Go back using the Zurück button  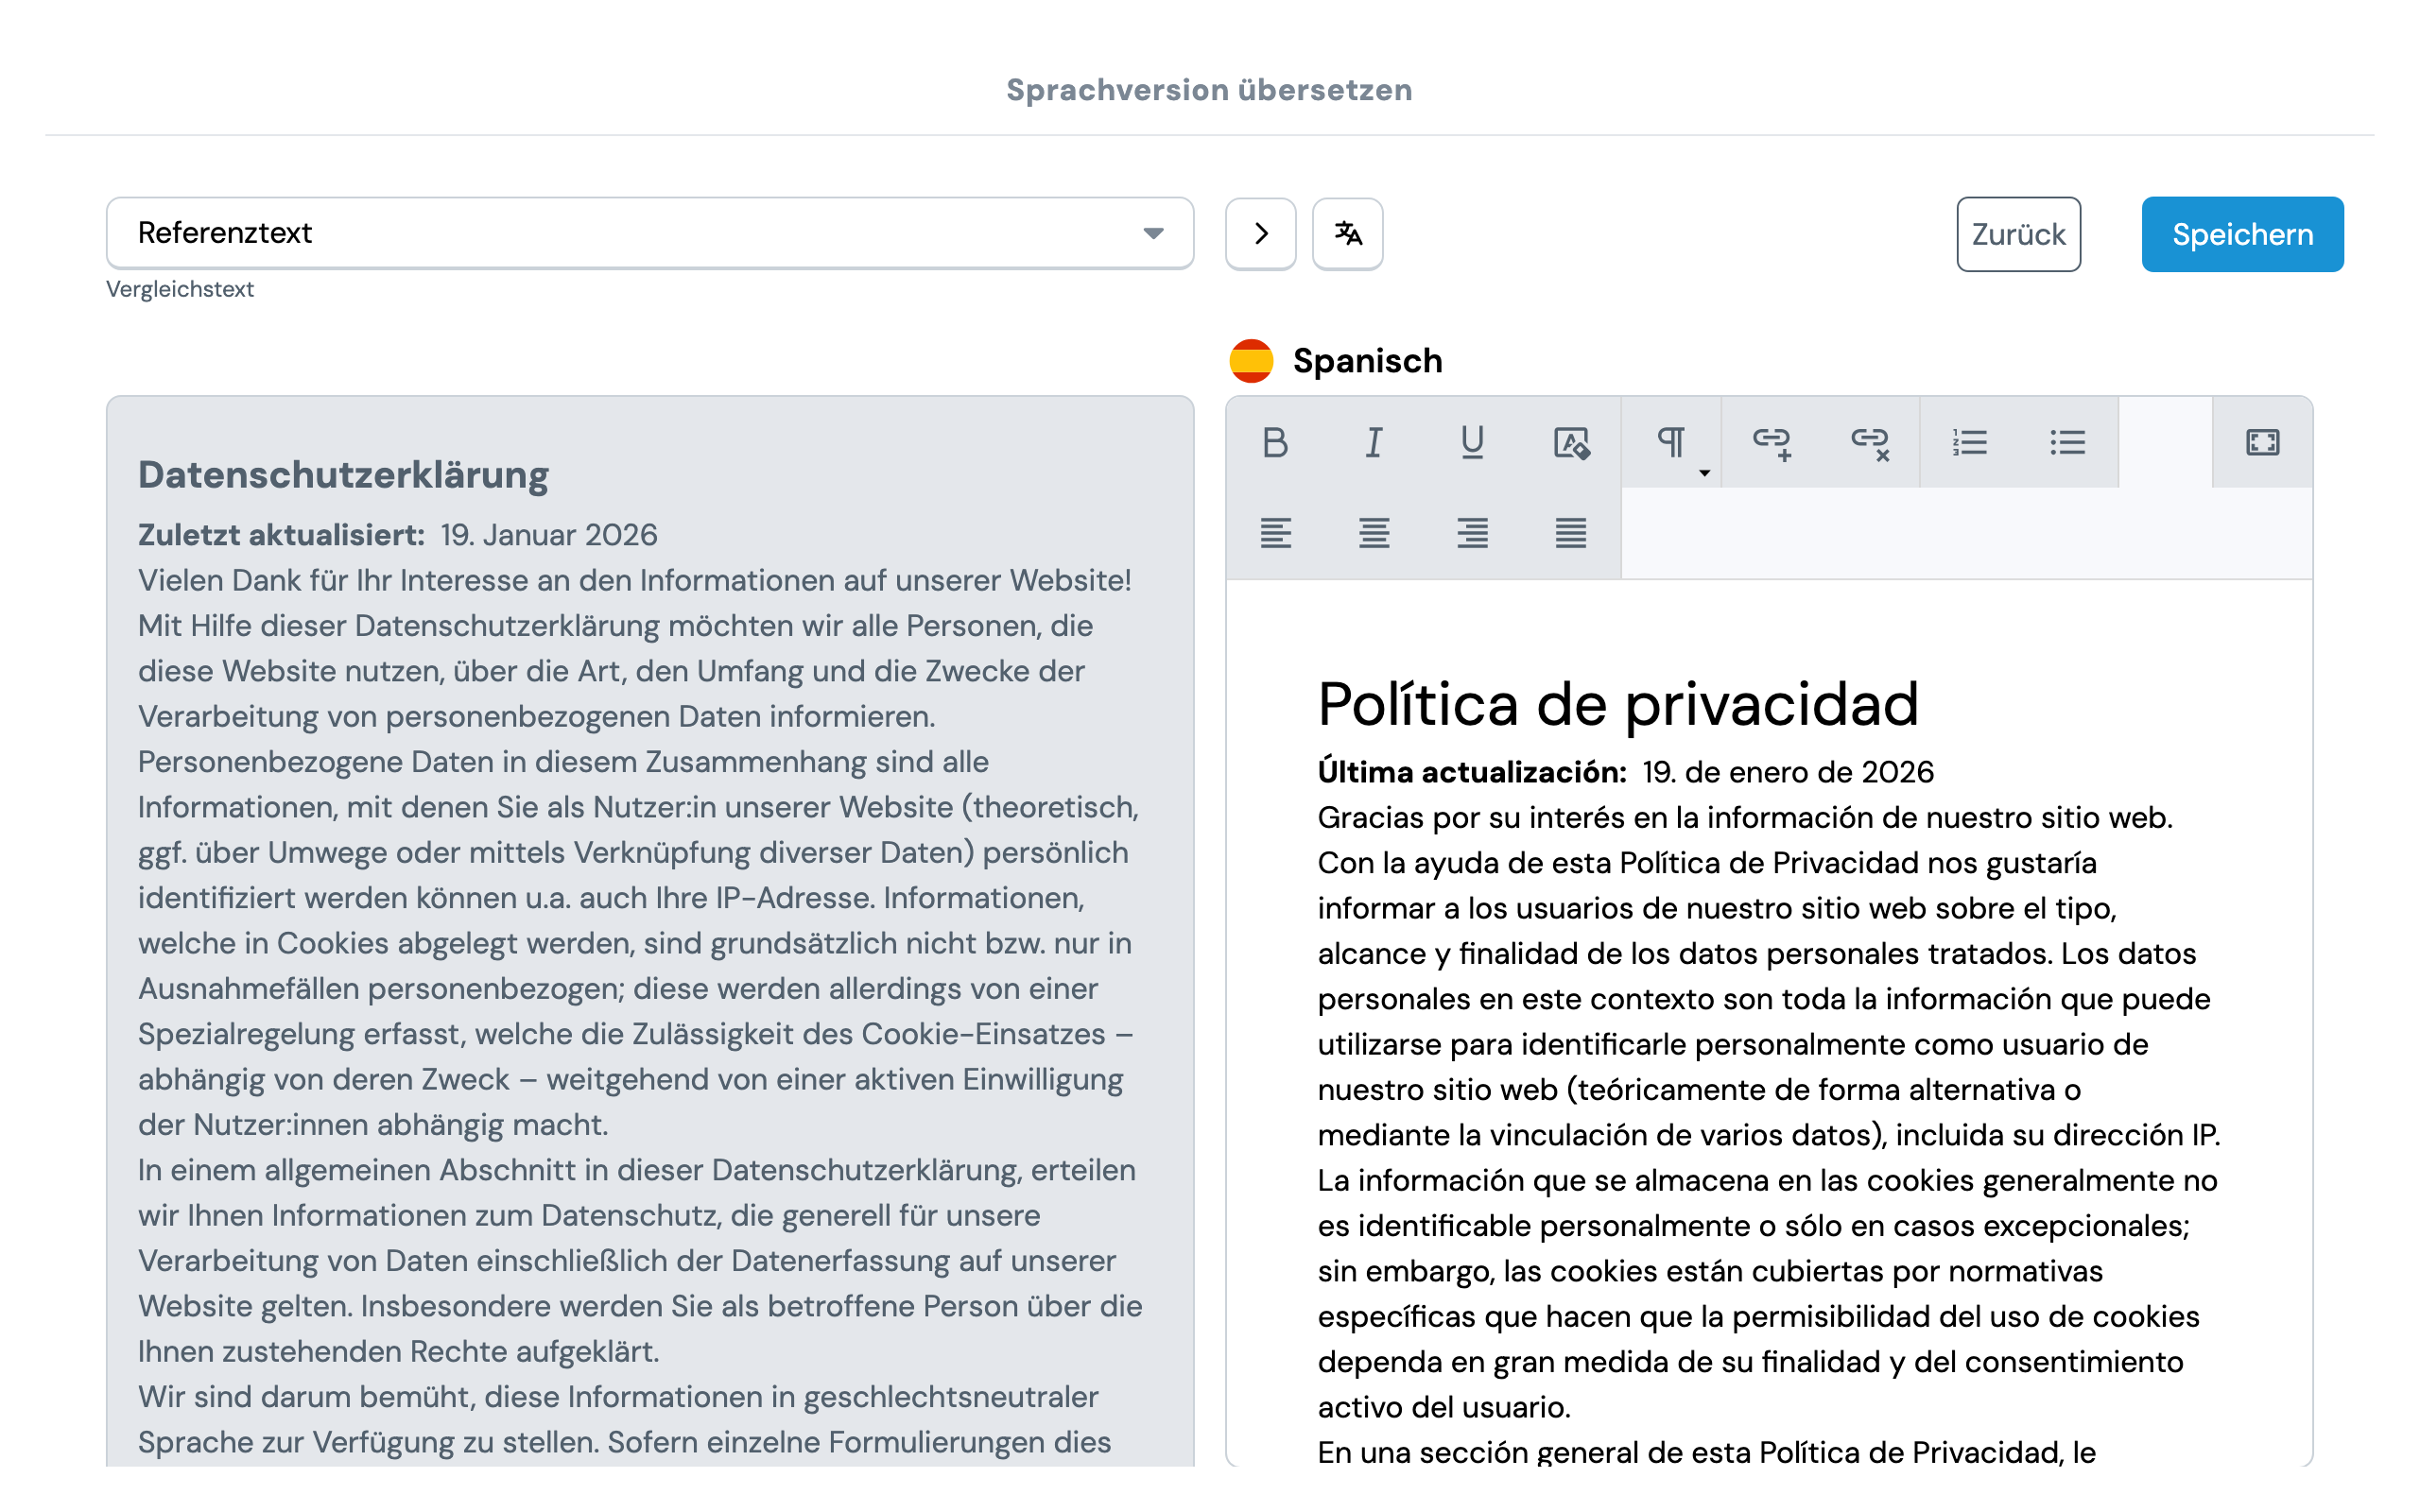[x=2018, y=233]
